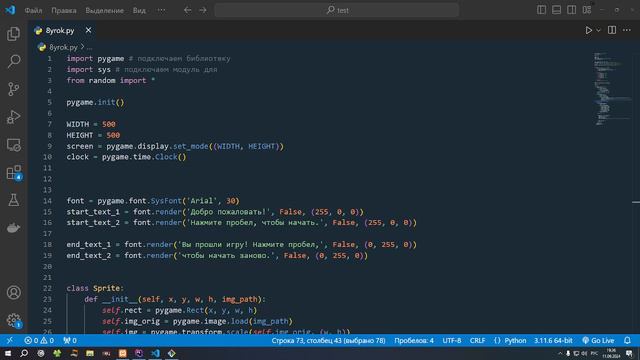Open the Windows Start button

point(8,353)
